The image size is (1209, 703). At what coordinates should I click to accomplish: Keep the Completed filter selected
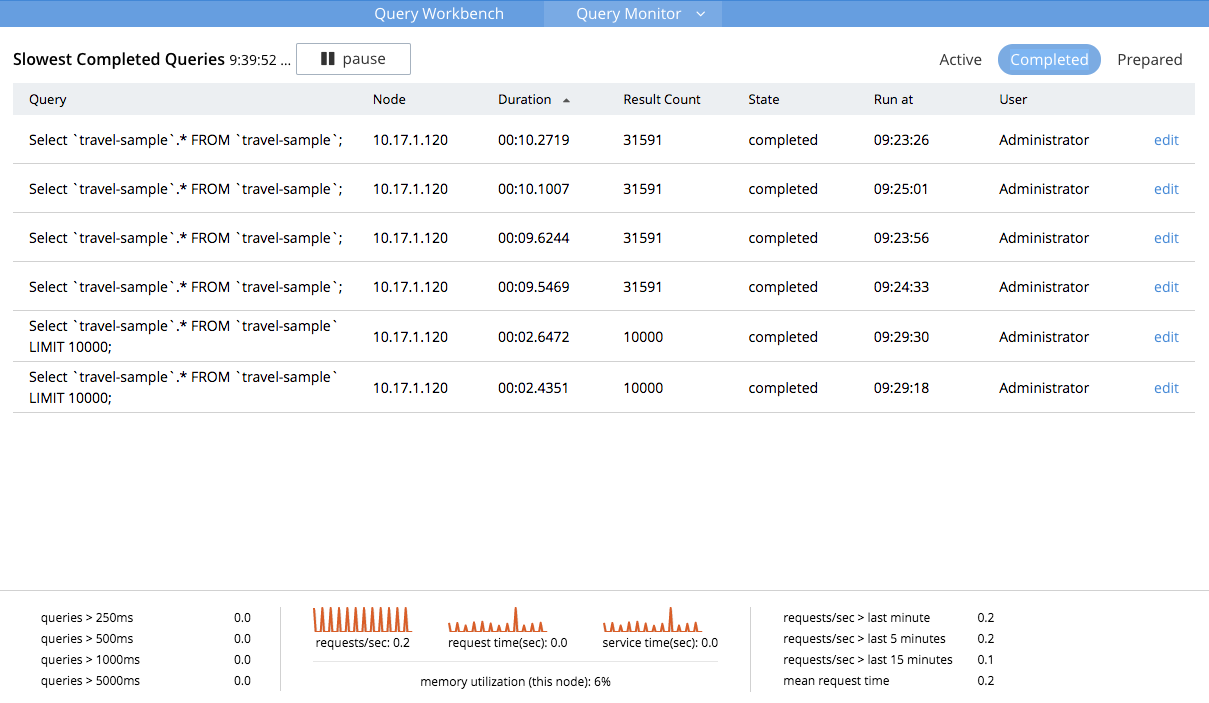[1049, 60]
